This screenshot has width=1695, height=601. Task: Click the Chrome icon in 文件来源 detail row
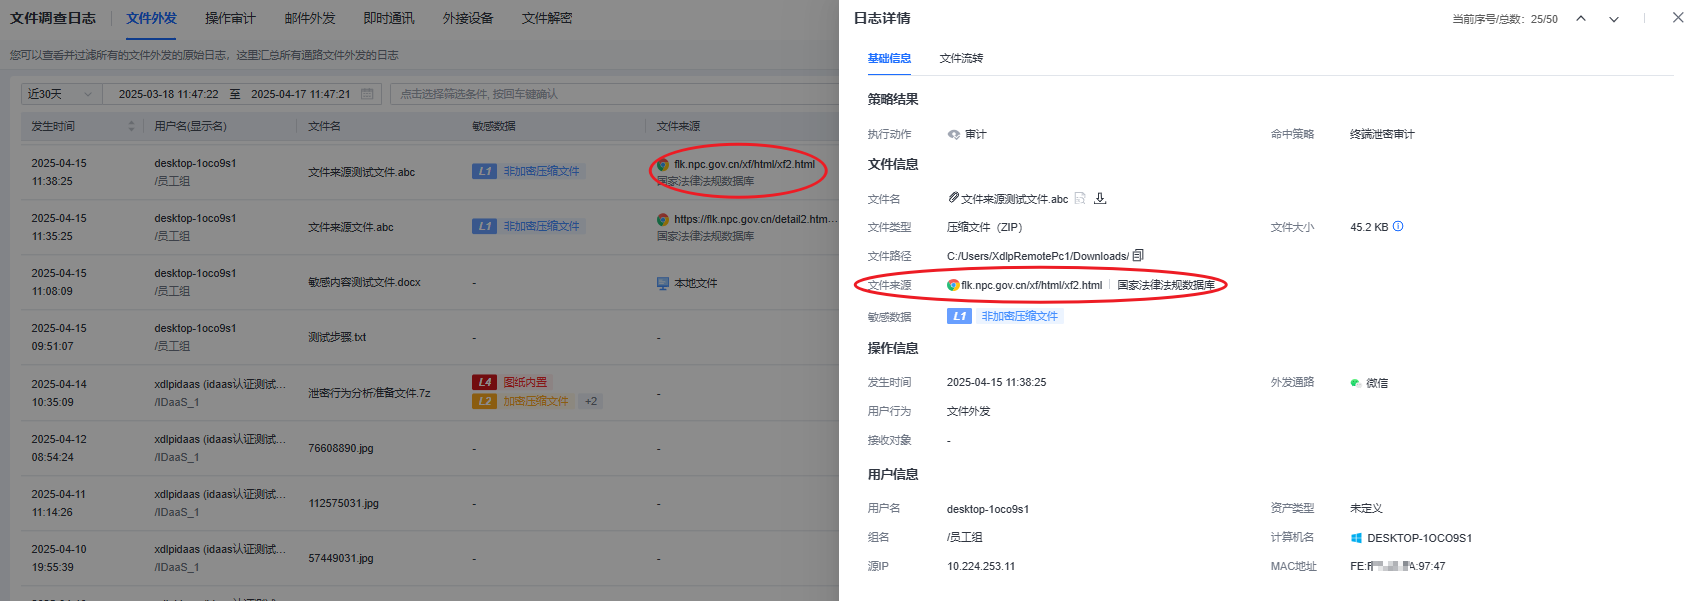[x=953, y=285]
